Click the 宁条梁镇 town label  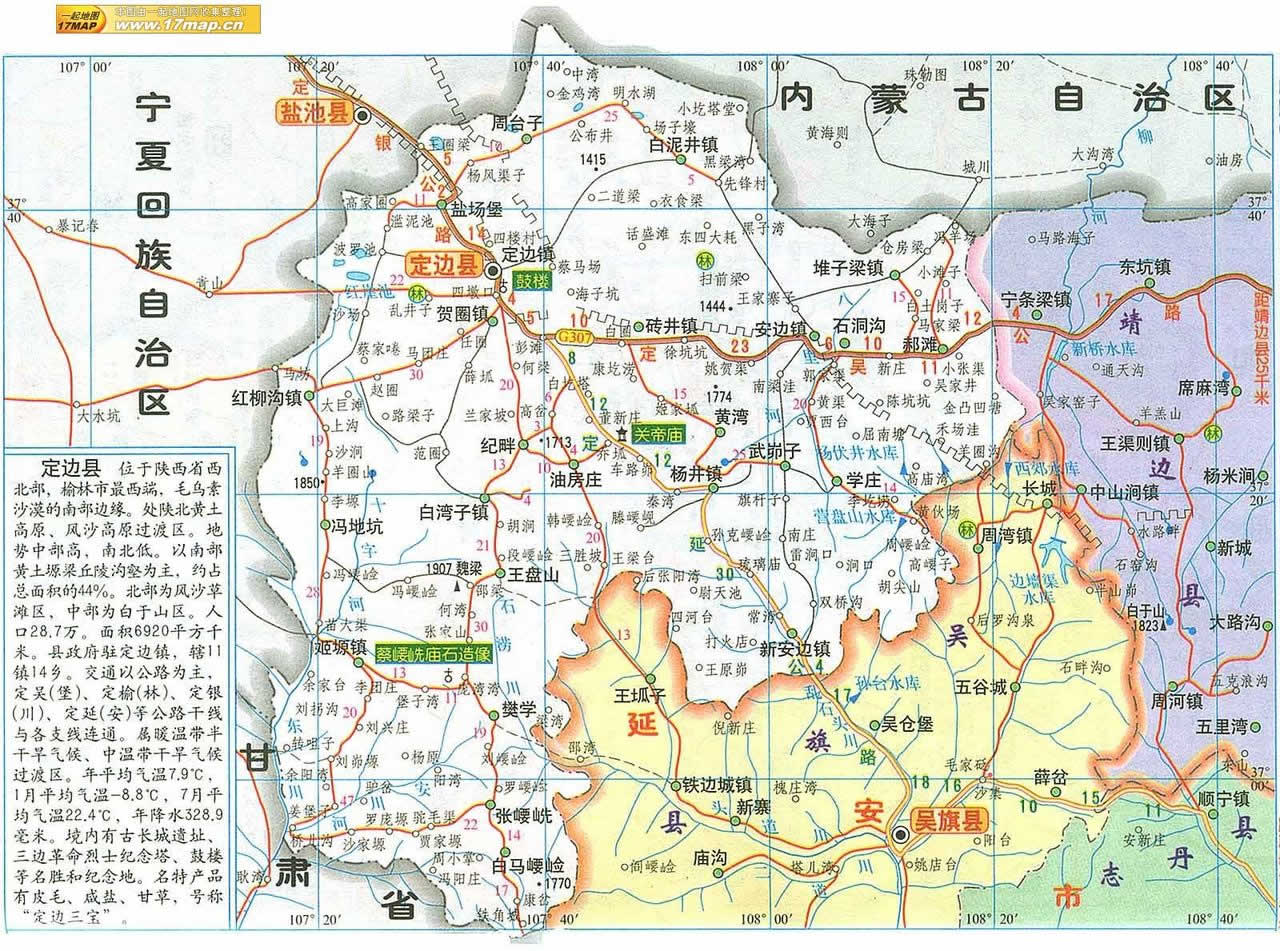pyautogui.click(x=1036, y=299)
